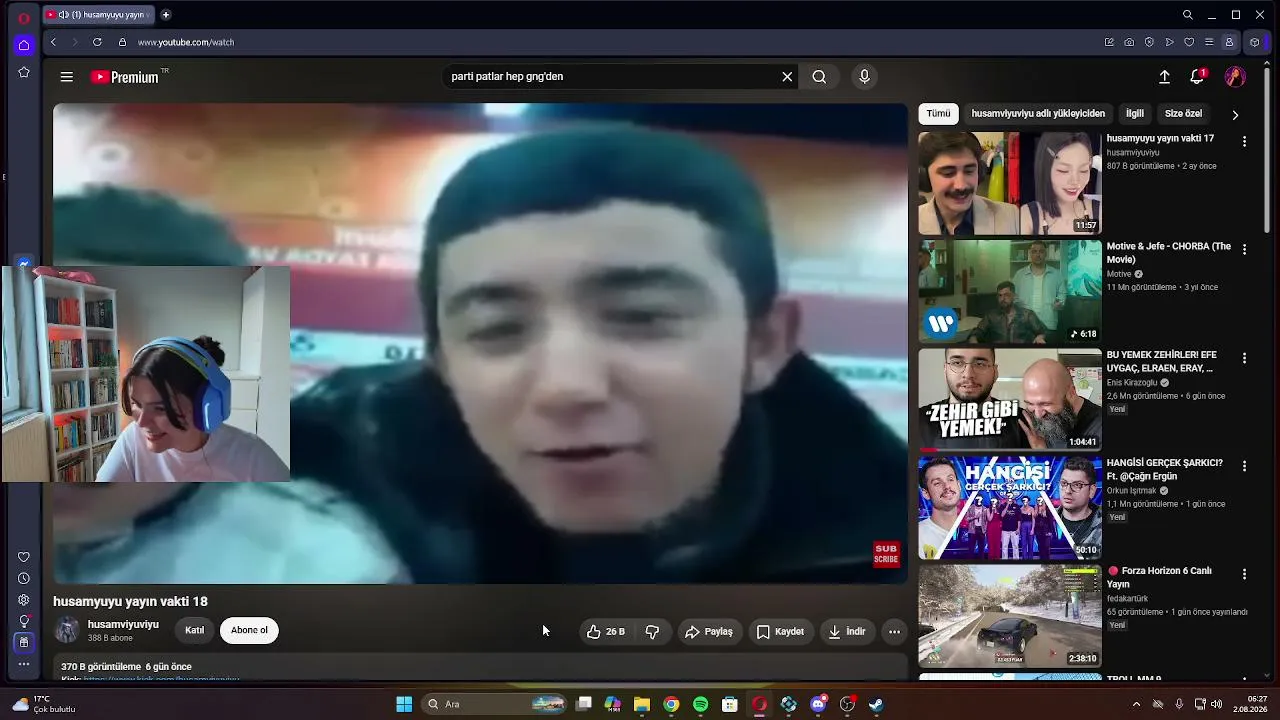Open Opera extensions cube icon
1280x720 pixels.
[x=1255, y=42]
